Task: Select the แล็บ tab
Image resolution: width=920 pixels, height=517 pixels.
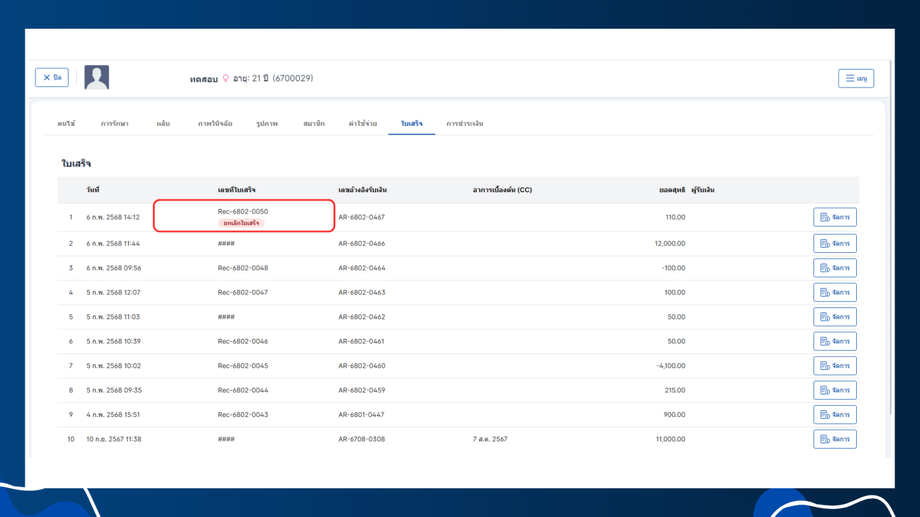Action: tap(163, 124)
